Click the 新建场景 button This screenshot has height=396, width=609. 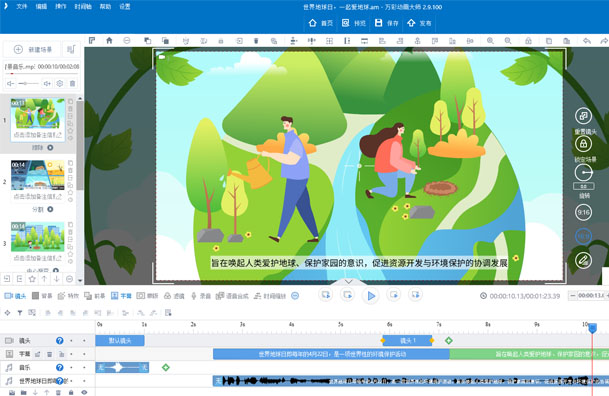[32, 49]
